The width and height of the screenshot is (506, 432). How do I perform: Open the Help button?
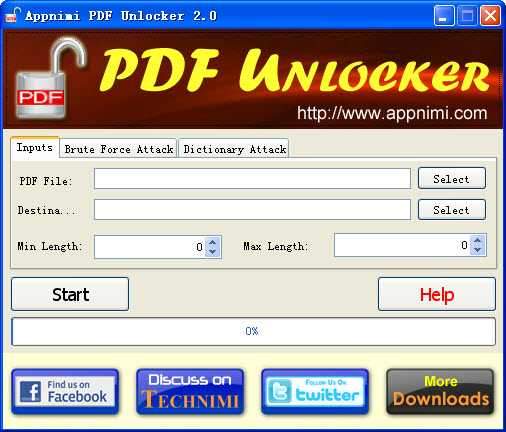tap(437, 294)
